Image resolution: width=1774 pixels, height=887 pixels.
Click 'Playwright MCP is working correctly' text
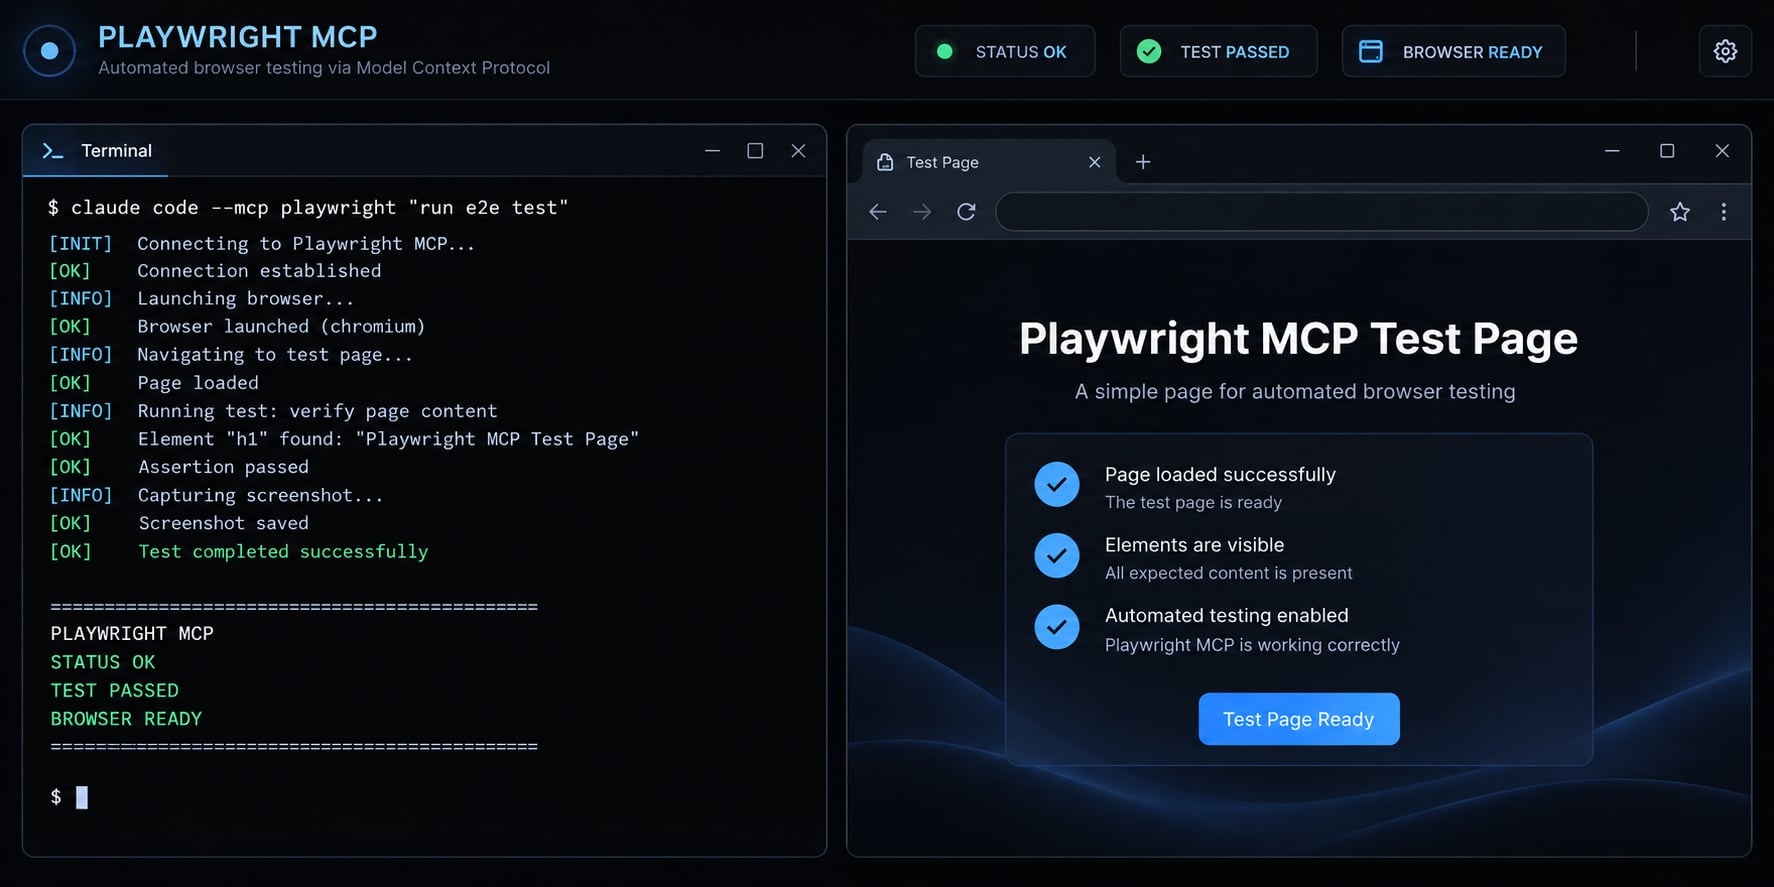pos(1252,645)
